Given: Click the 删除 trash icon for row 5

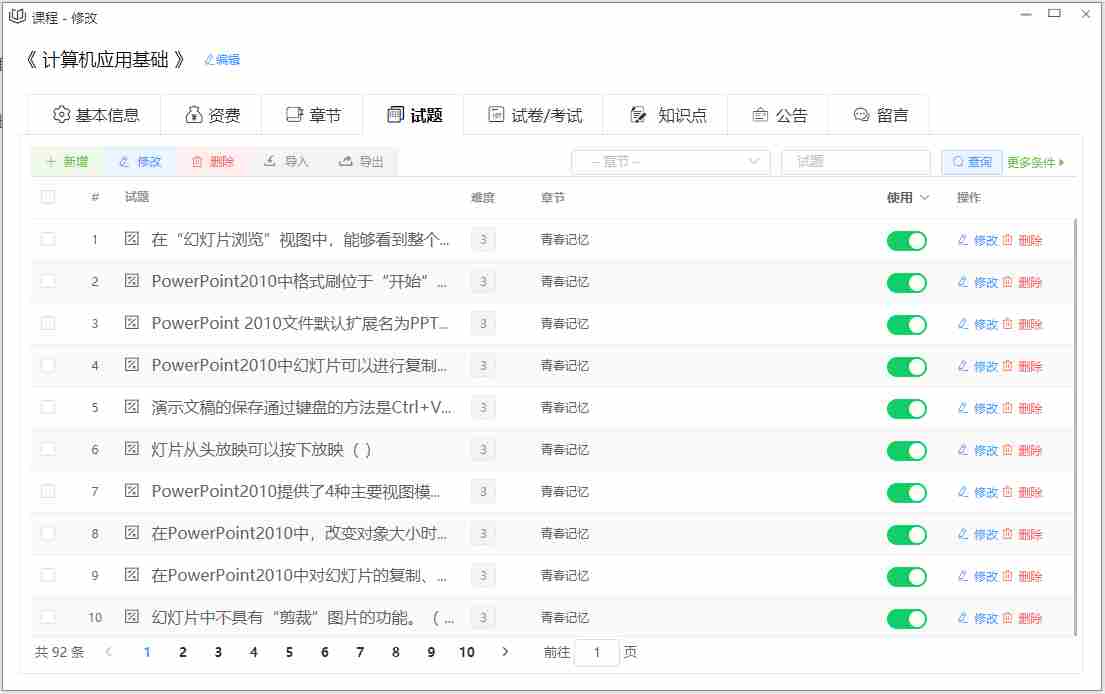Looking at the screenshot, I should 1008,408.
